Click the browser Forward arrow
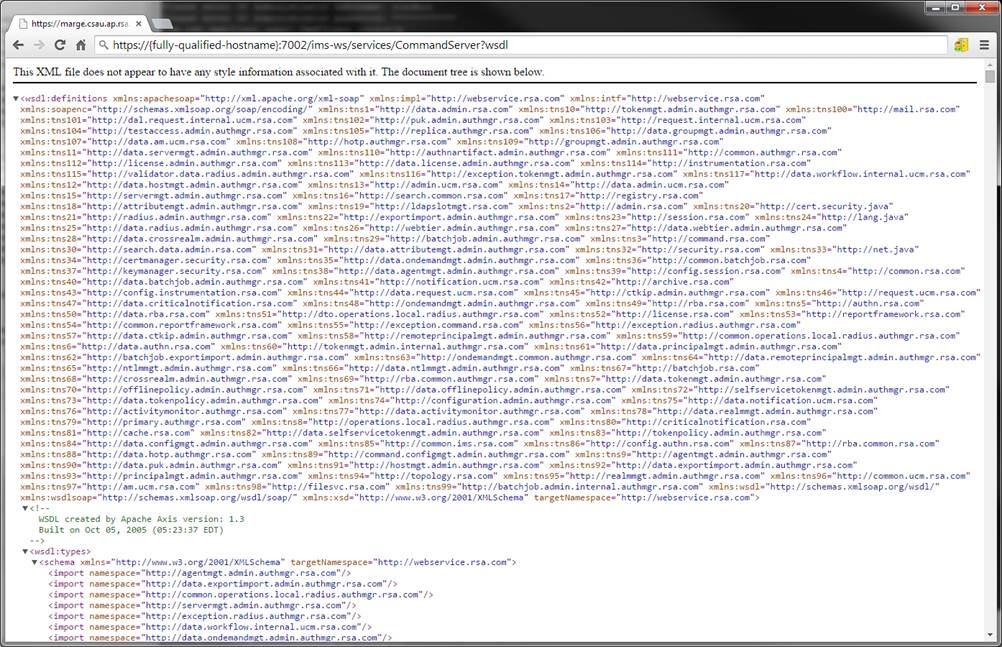The width and height of the screenshot is (1002, 647). coord(39,45)
